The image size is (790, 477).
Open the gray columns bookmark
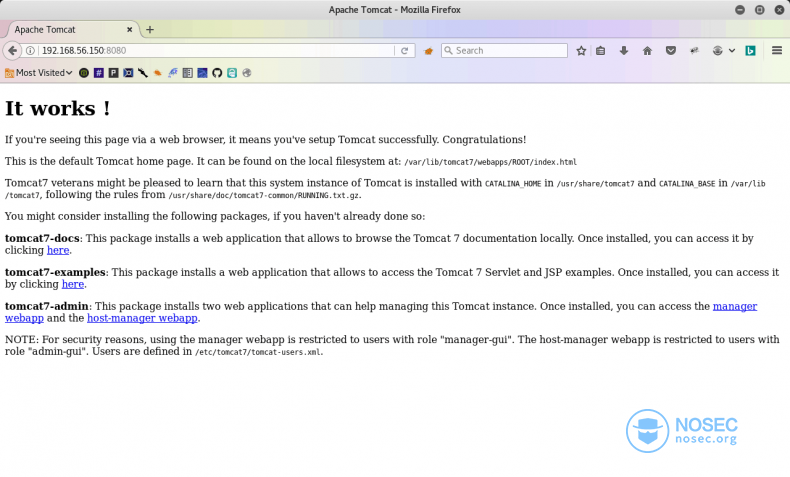click(187, 73)
